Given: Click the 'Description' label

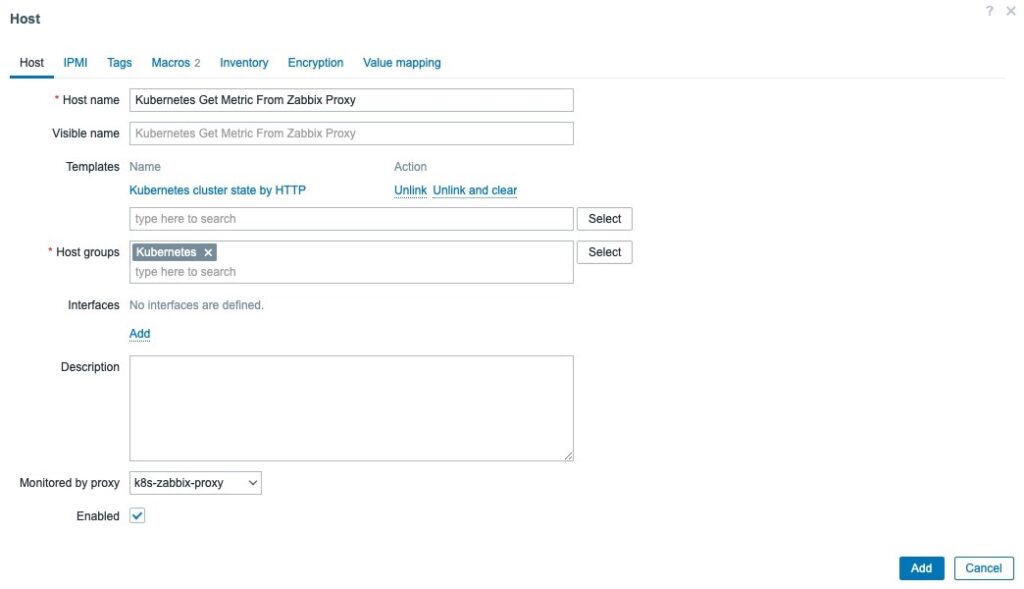Looking at the screenshot, I should (x=90, y=367).
